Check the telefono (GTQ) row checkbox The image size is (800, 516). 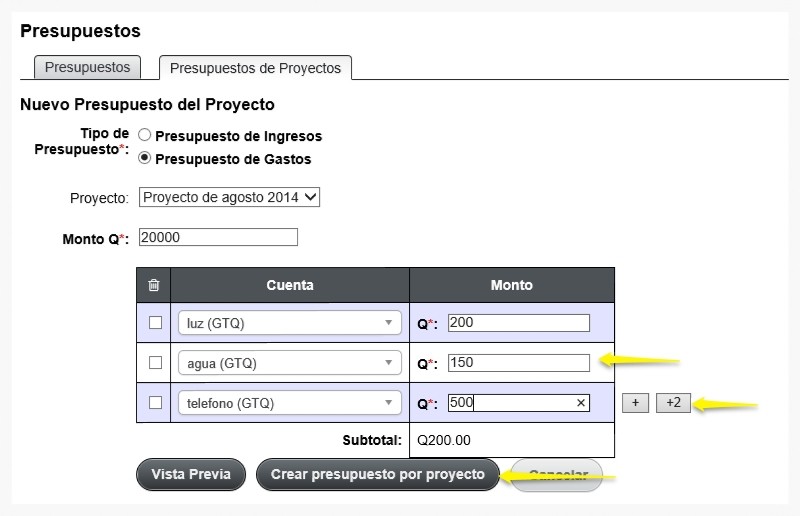(x=155, y=402)
